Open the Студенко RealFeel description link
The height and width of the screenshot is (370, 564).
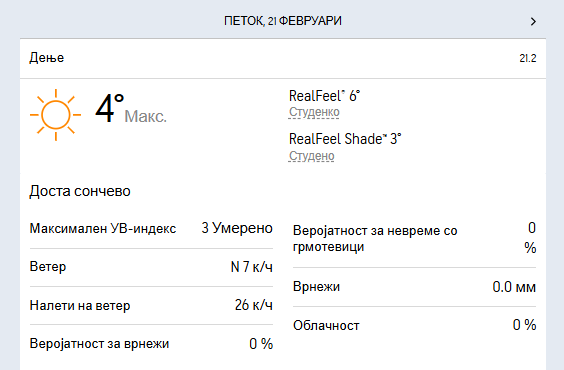[x=314, y=112]
